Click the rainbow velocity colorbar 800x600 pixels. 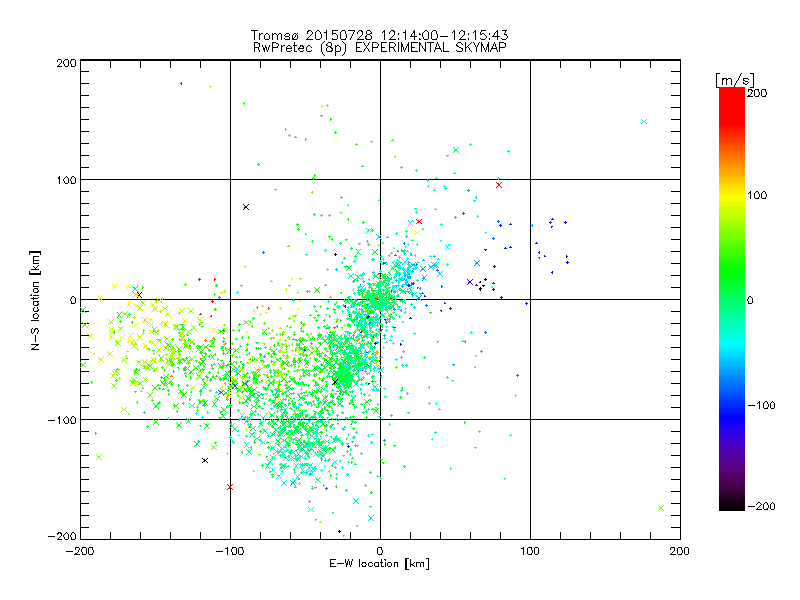(732, 299)
